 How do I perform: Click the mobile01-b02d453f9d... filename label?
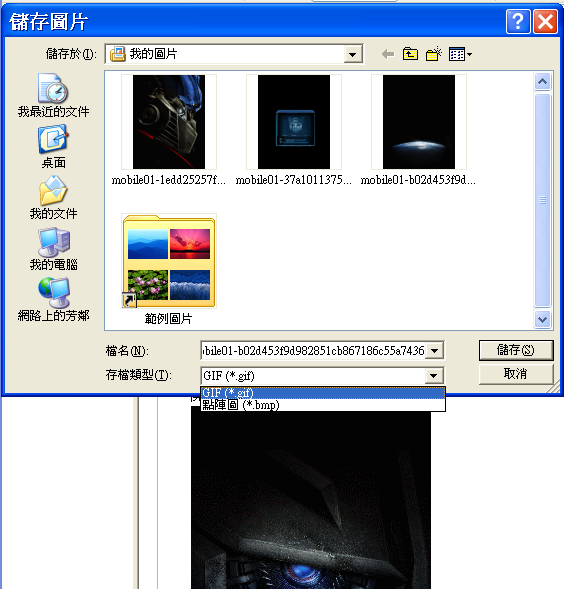[418, 180]
